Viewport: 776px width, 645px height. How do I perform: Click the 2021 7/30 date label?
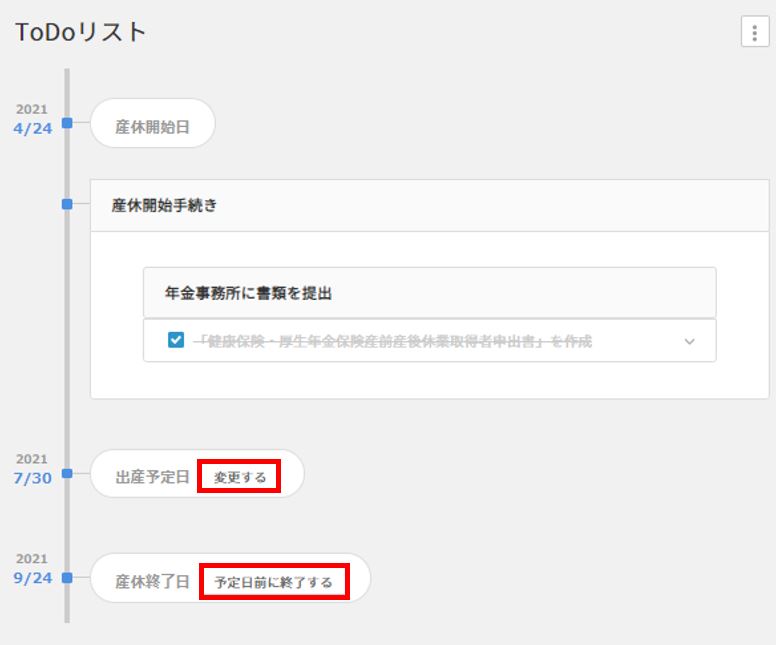pos(32,471)
